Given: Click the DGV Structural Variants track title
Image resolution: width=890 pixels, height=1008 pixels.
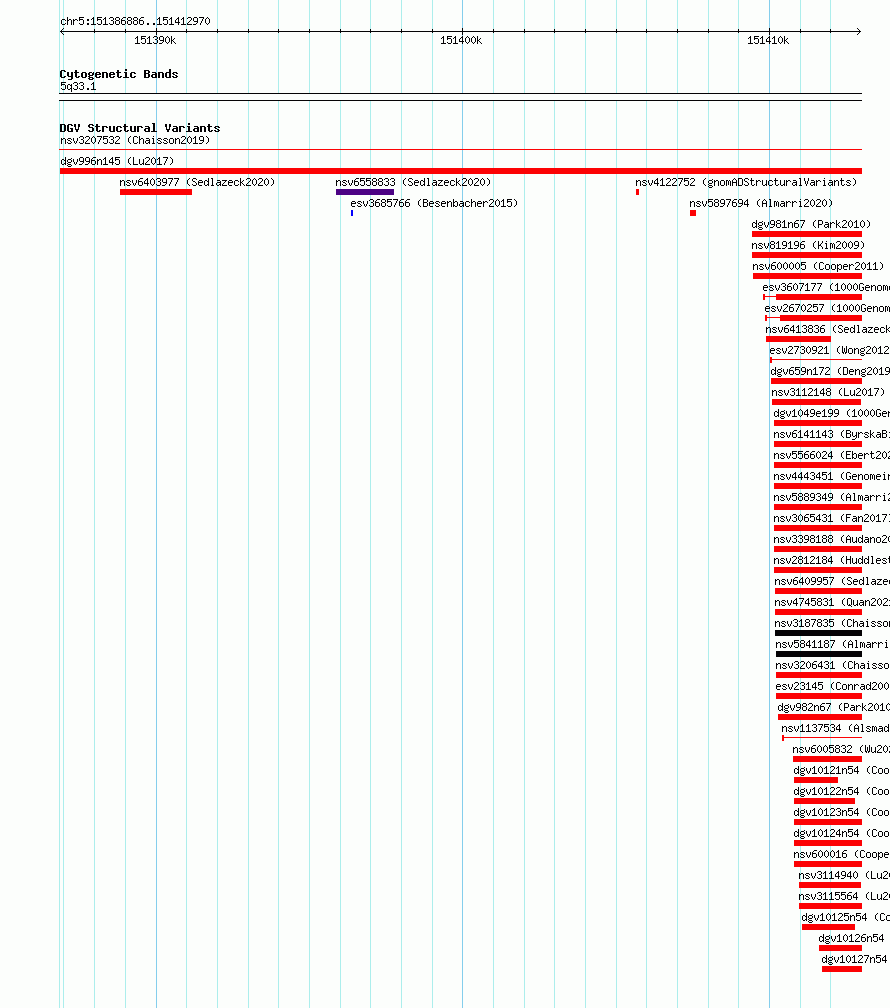Looking at the screenshot, I should point(140,128).
